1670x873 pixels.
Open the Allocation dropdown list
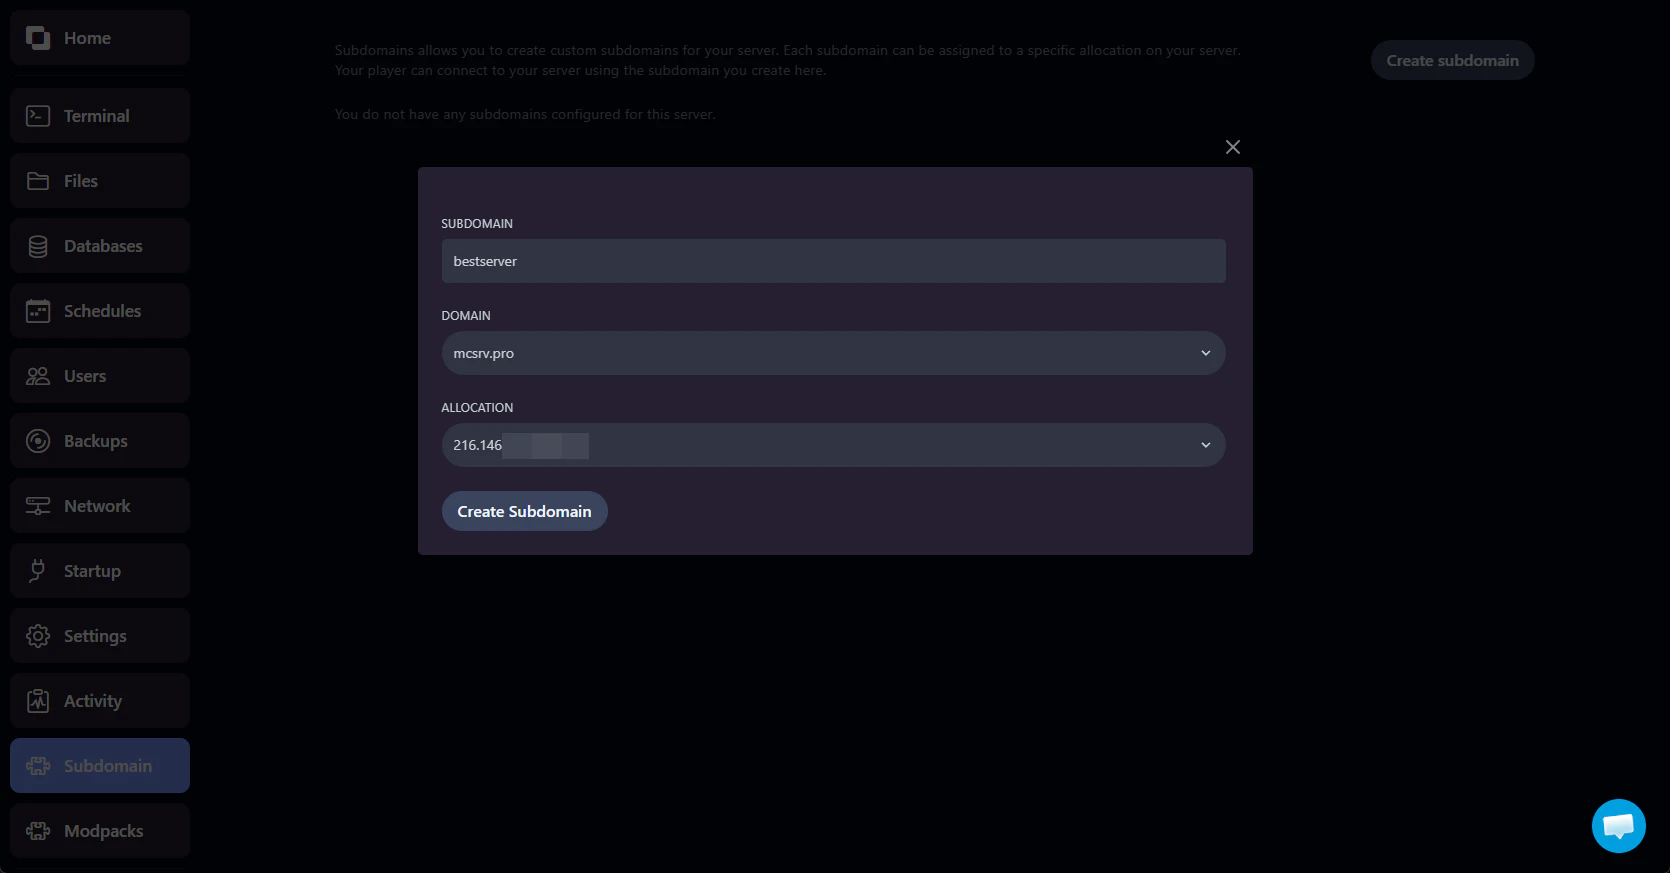coord(832,445)
